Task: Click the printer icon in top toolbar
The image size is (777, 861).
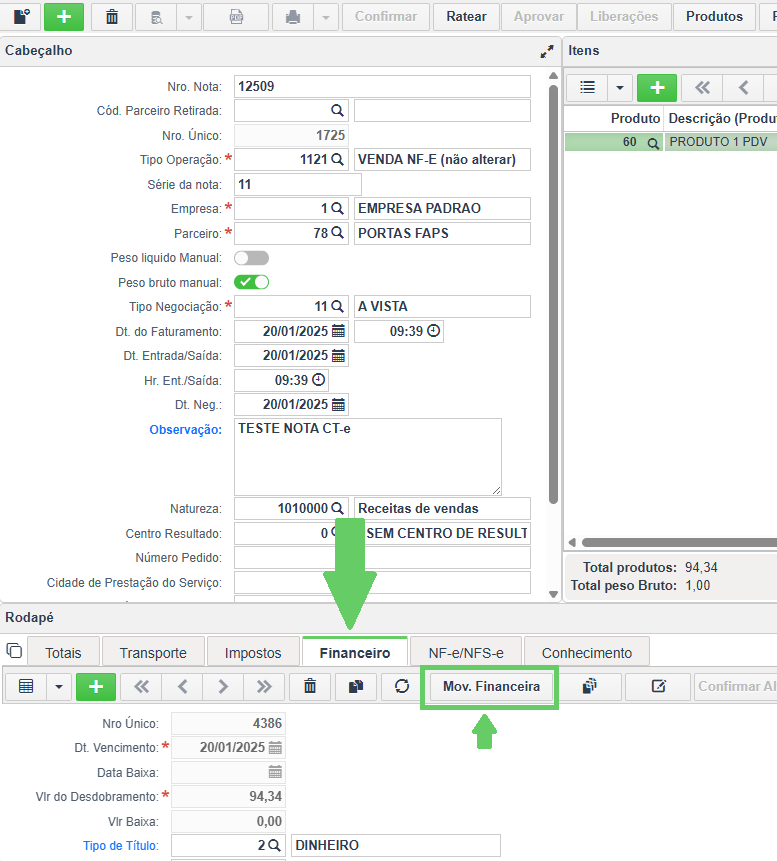Action: [x=293, y=16]
